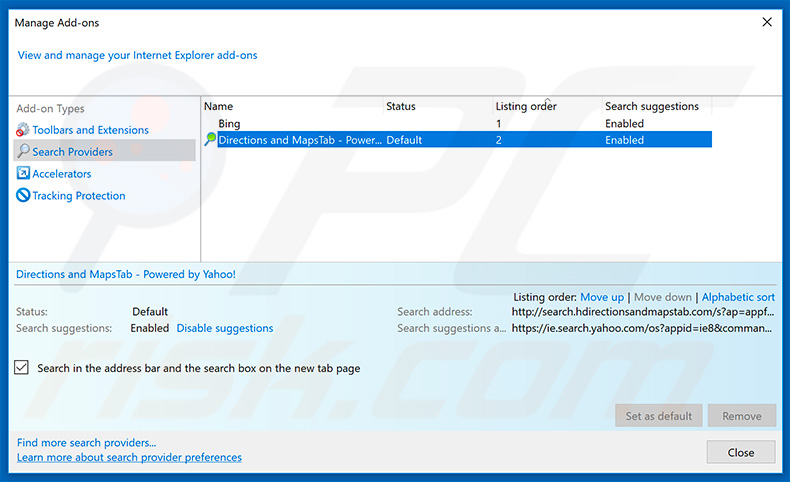Click the Close button
790x482 pixels.
(x=741, y=452)
